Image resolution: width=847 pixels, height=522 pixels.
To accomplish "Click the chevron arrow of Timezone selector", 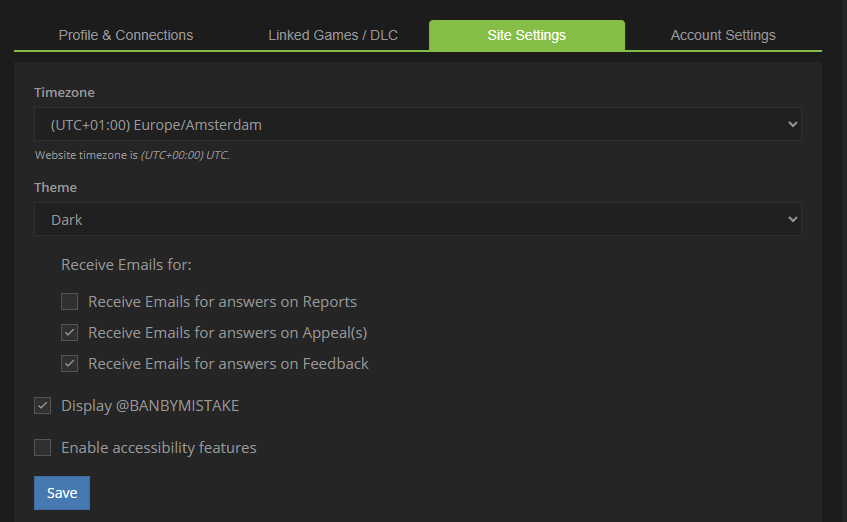I will [x=793, y=125].
